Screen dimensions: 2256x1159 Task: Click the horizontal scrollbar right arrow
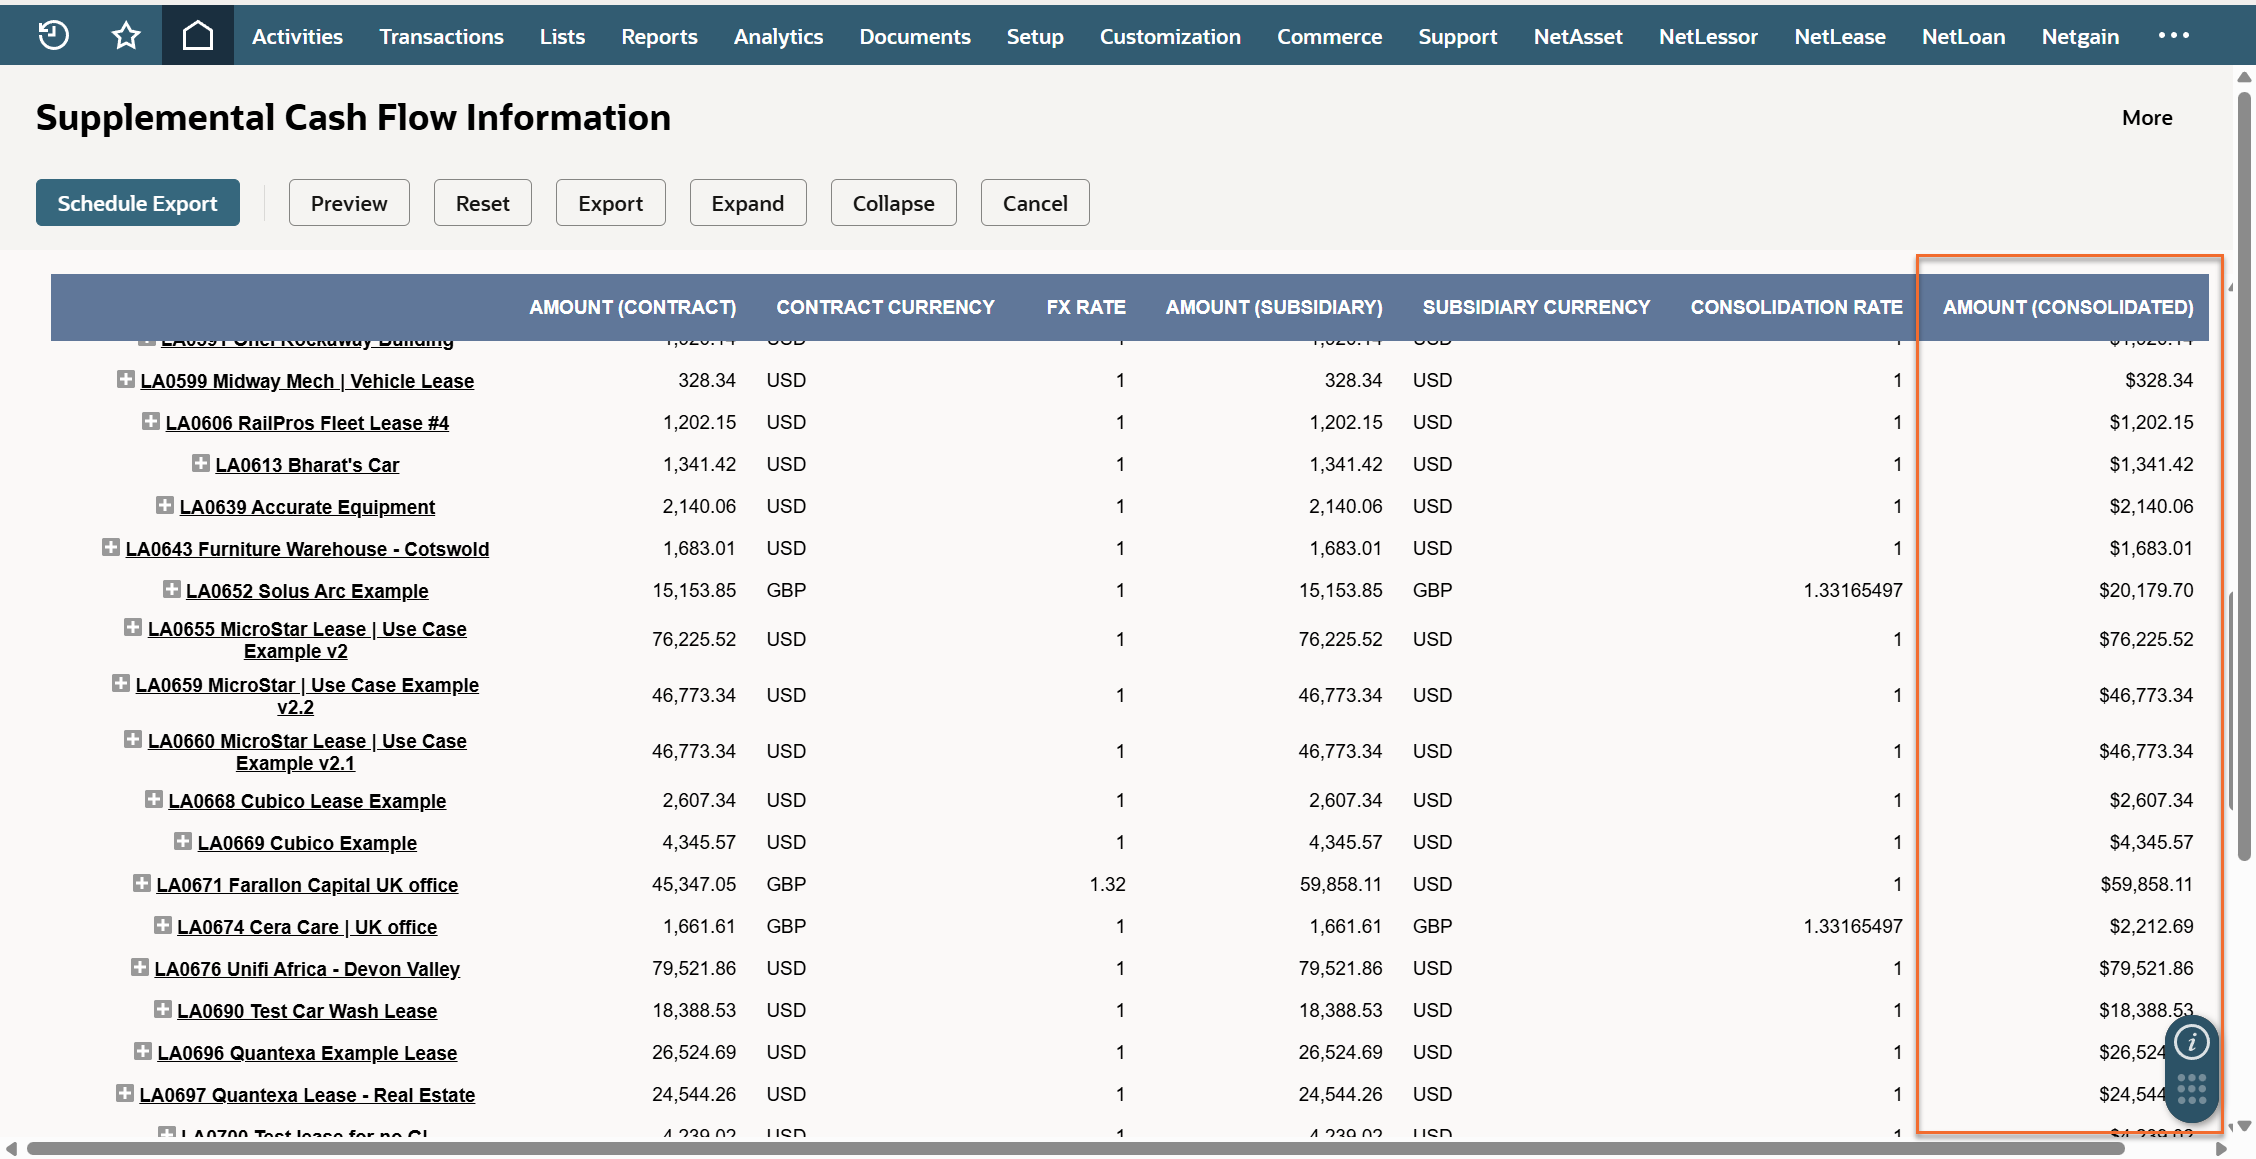2221,1148
